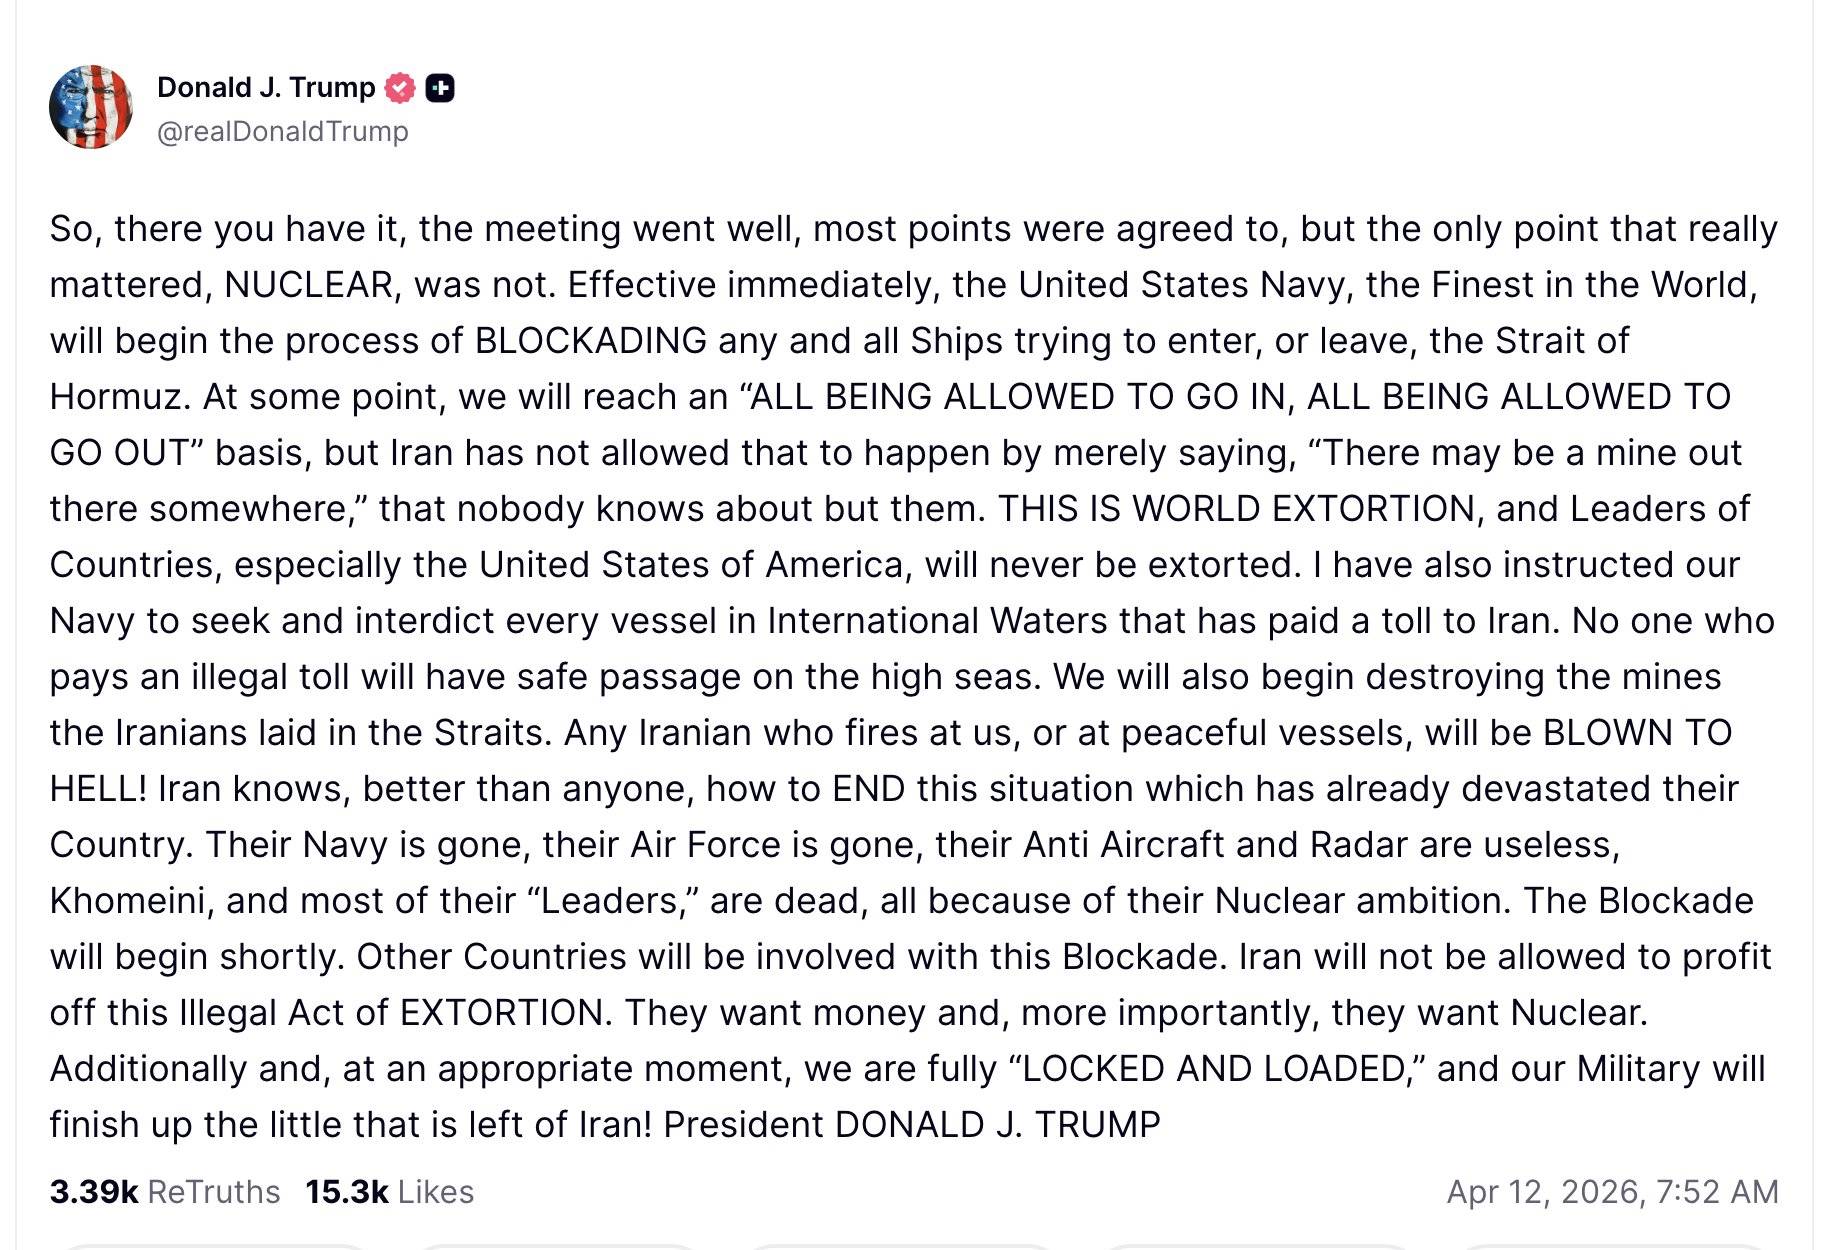Click the dark plus badge beside the name
Screen dimensions: 1842x1250
440,88
